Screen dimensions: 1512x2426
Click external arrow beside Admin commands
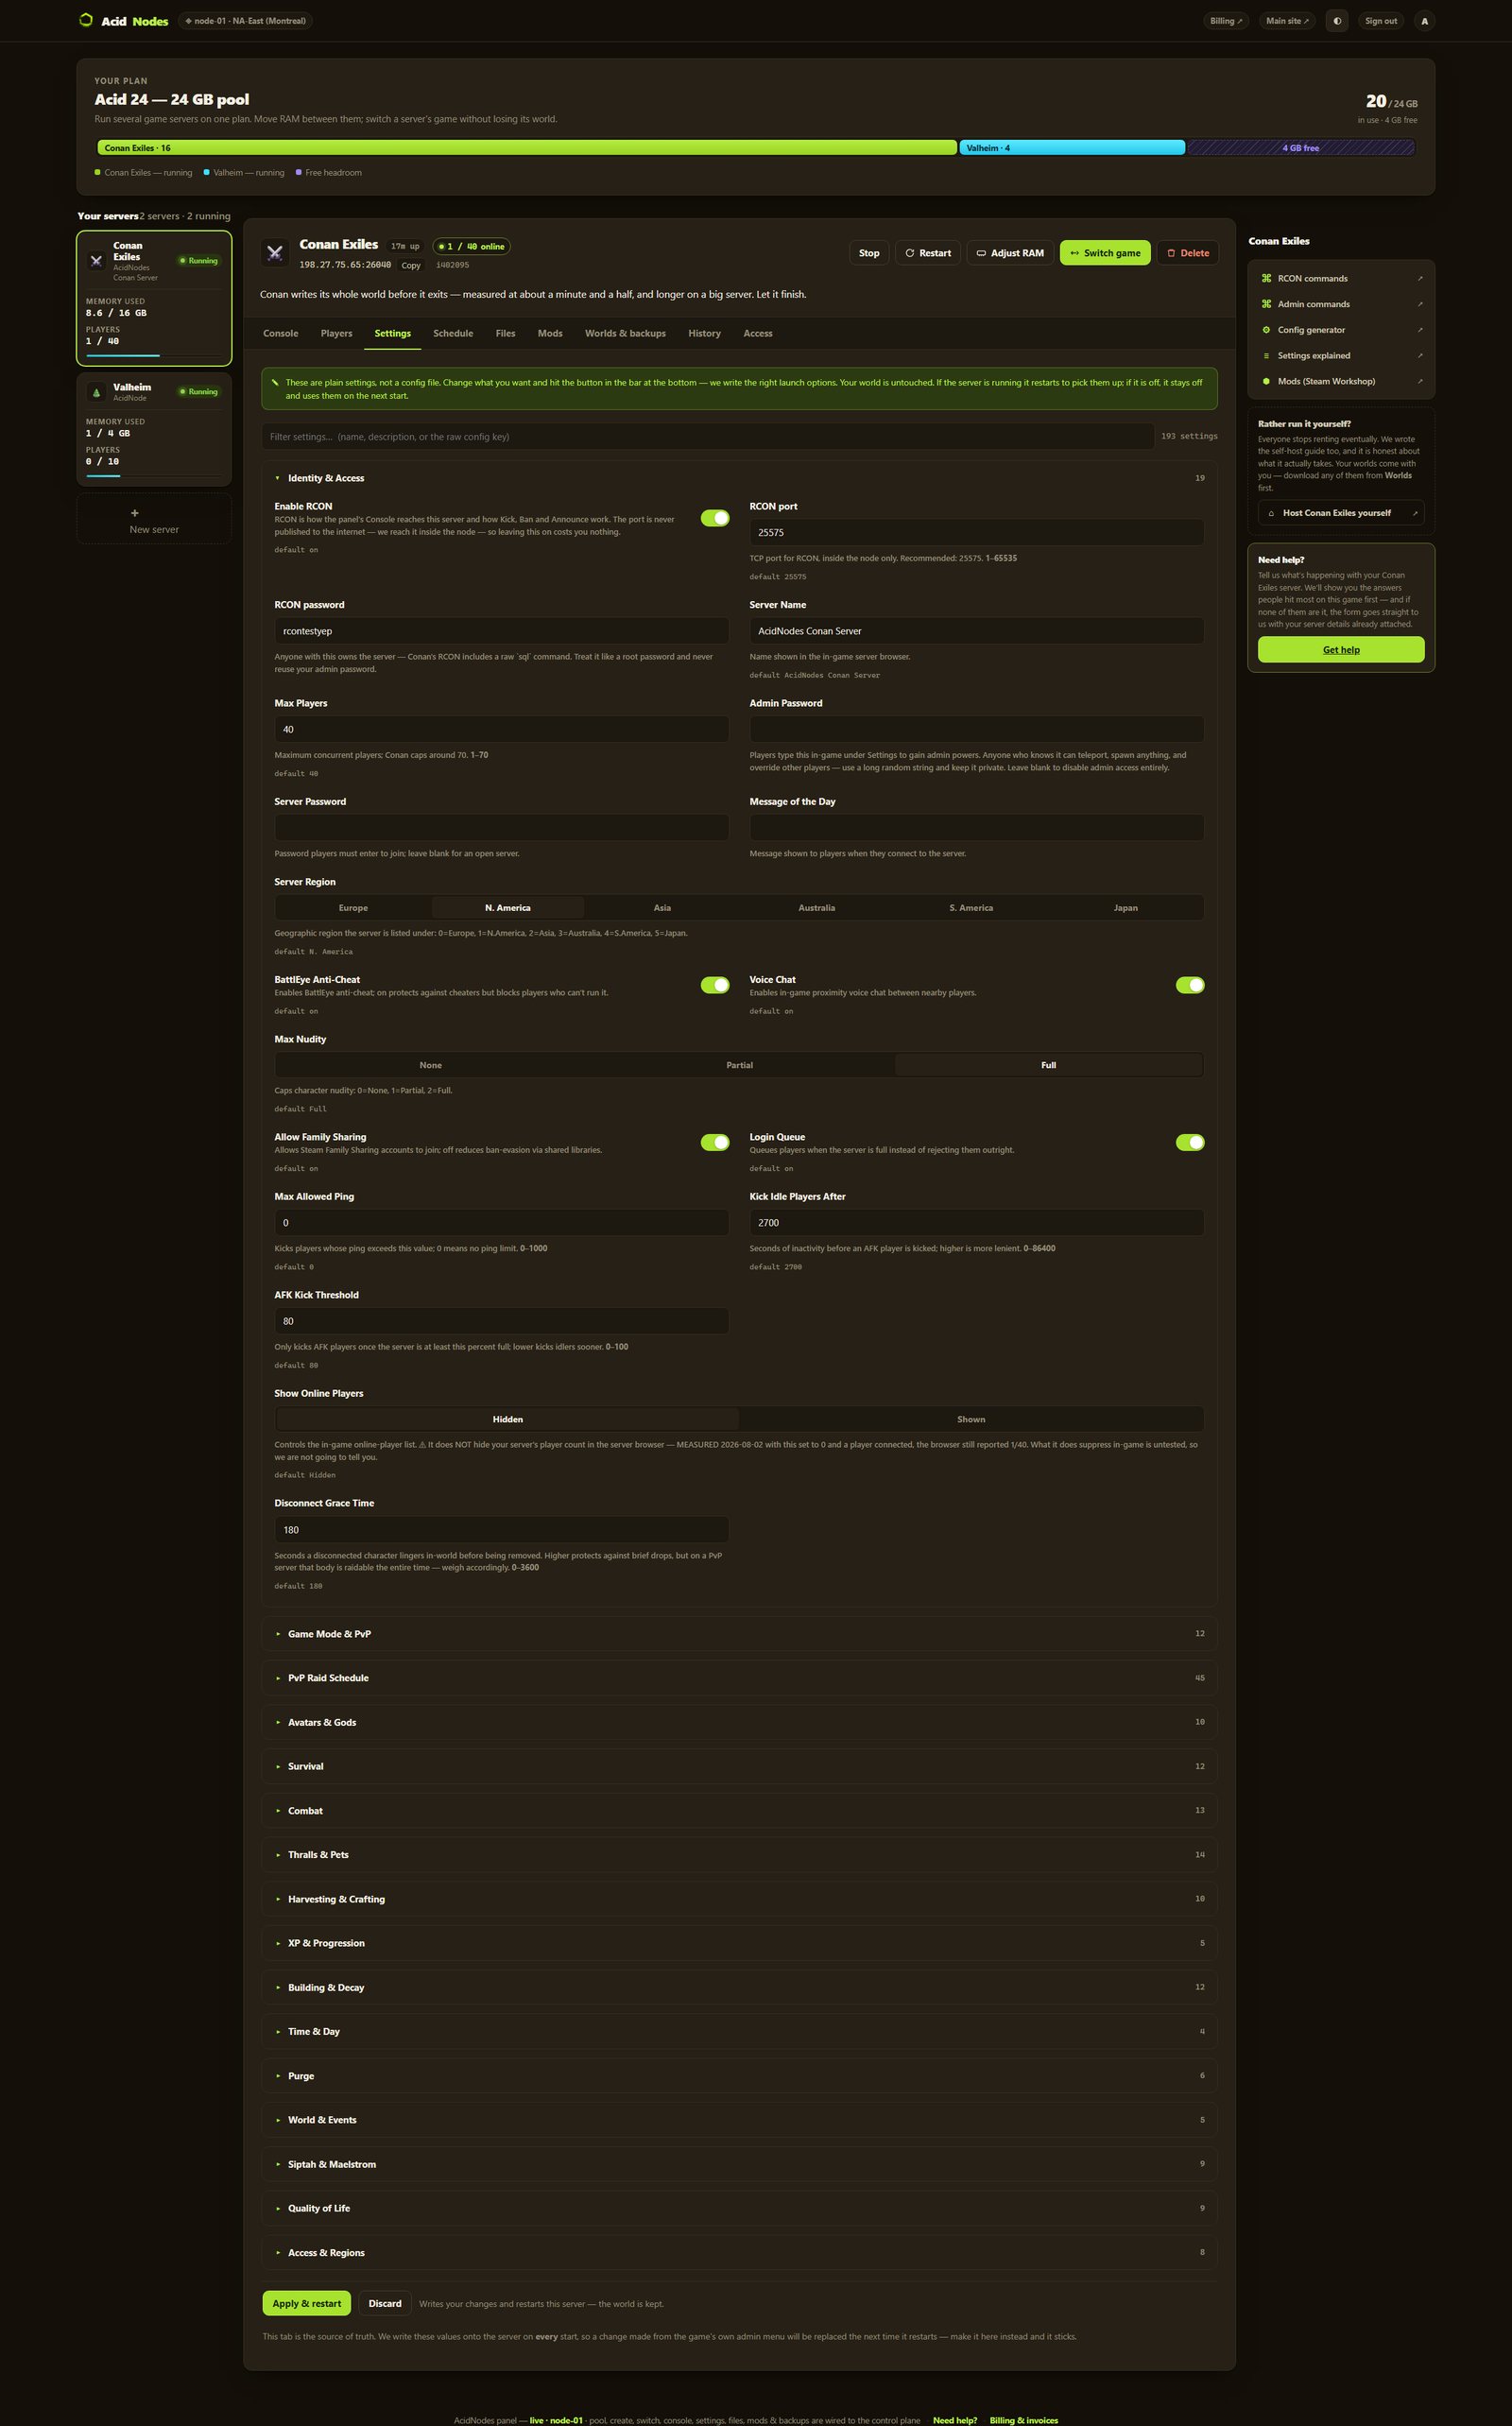(x=1420, y=304)
